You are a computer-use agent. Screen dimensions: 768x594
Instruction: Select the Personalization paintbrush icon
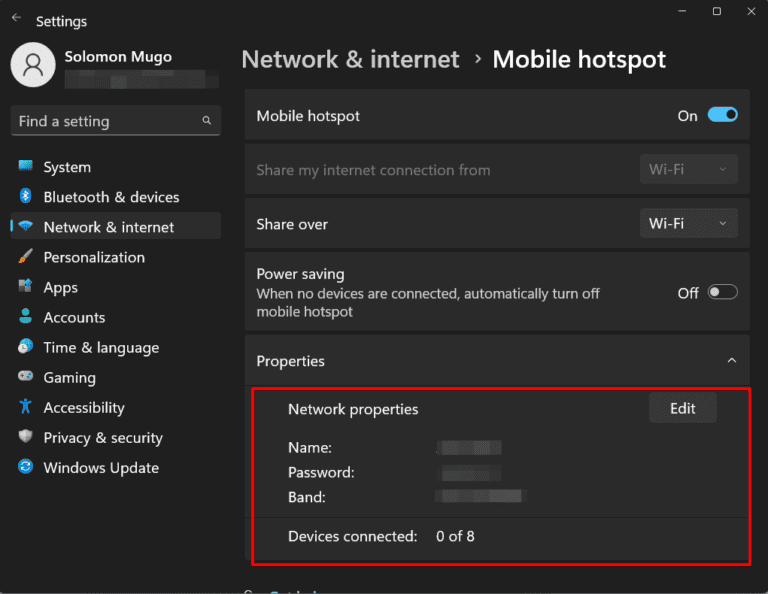coord(26,257)
